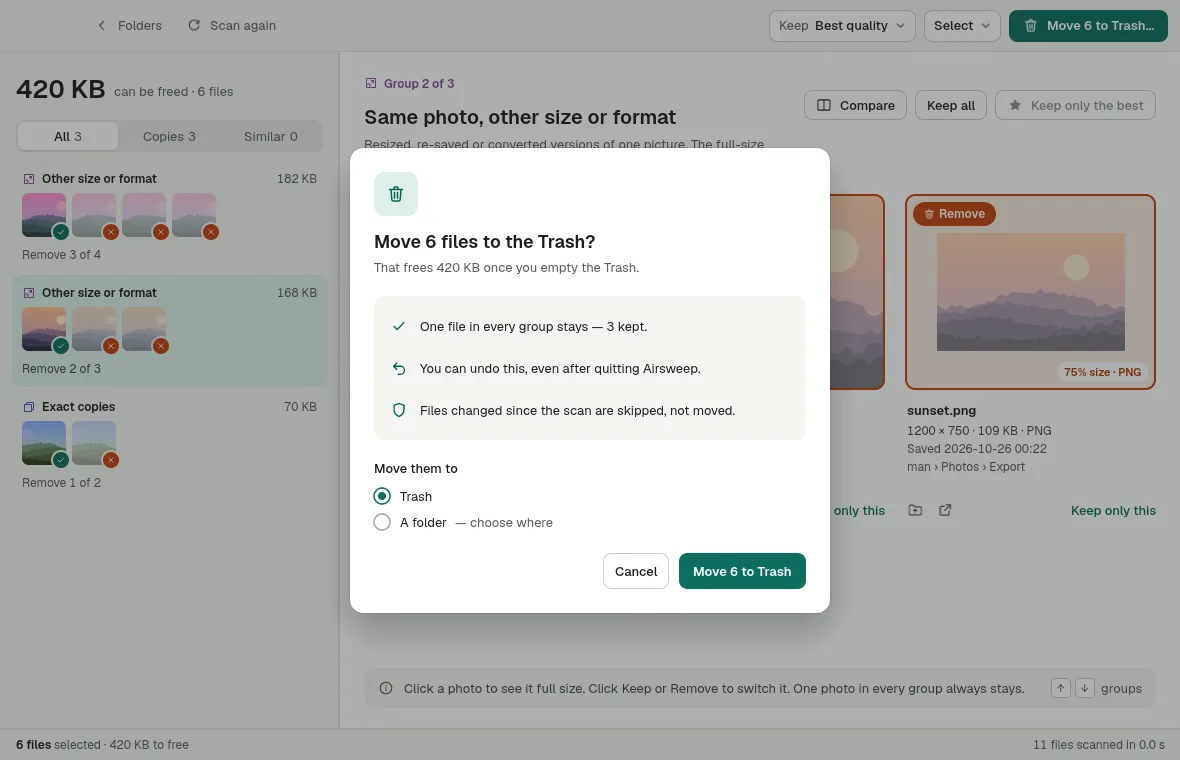Cancel the move to Trash dialog
The width and height of the screenshot is (1180, 760).
point(636,571)
